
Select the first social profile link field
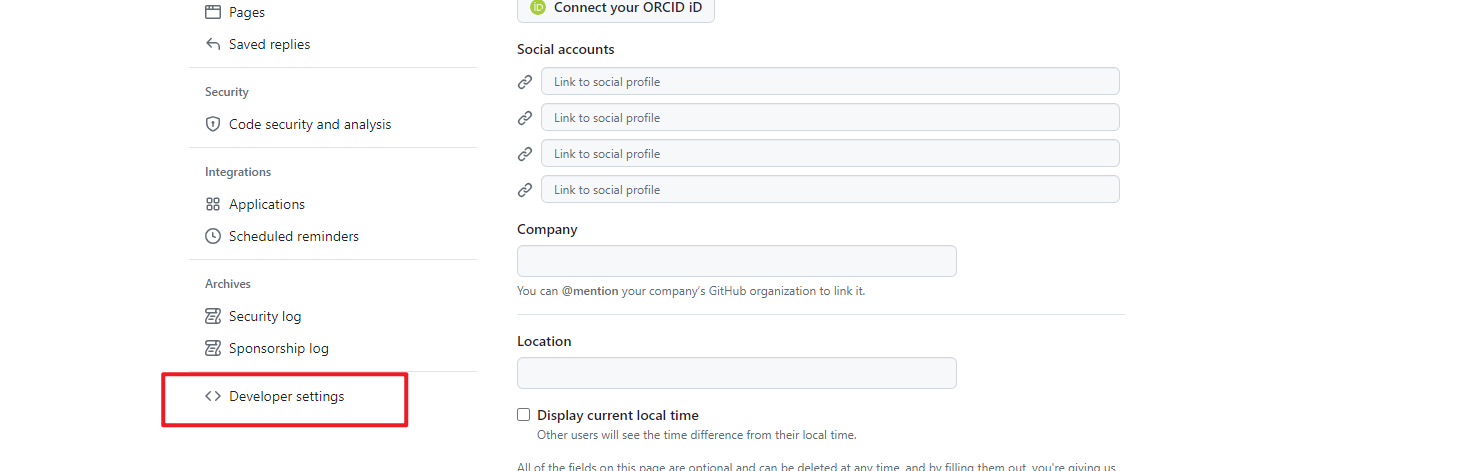tap(830, 81)
